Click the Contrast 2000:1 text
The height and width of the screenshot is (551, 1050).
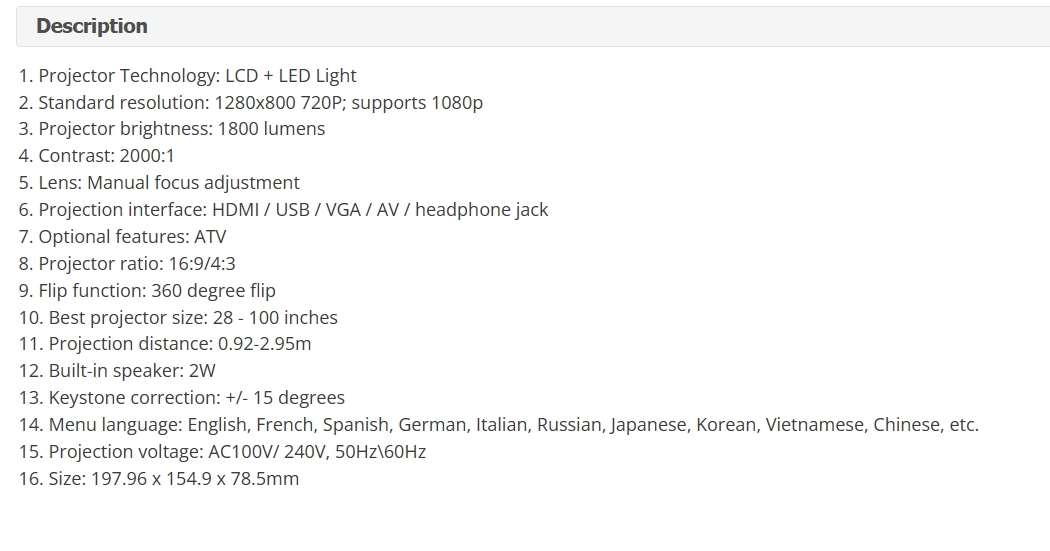pyautogui.click(x=96, y=156)
